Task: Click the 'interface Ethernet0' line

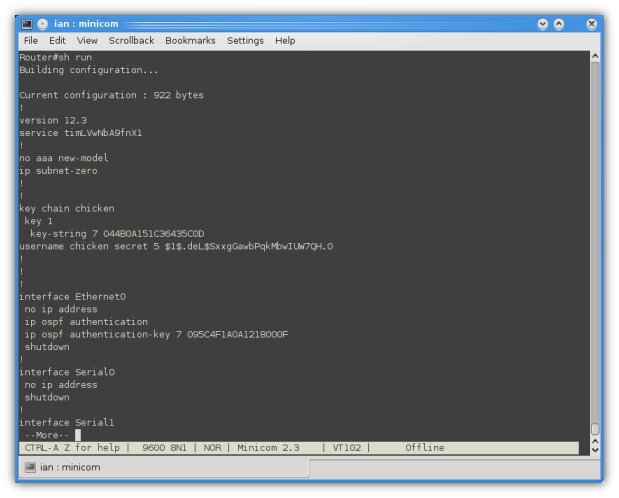Action: click(x=73, y=297)
